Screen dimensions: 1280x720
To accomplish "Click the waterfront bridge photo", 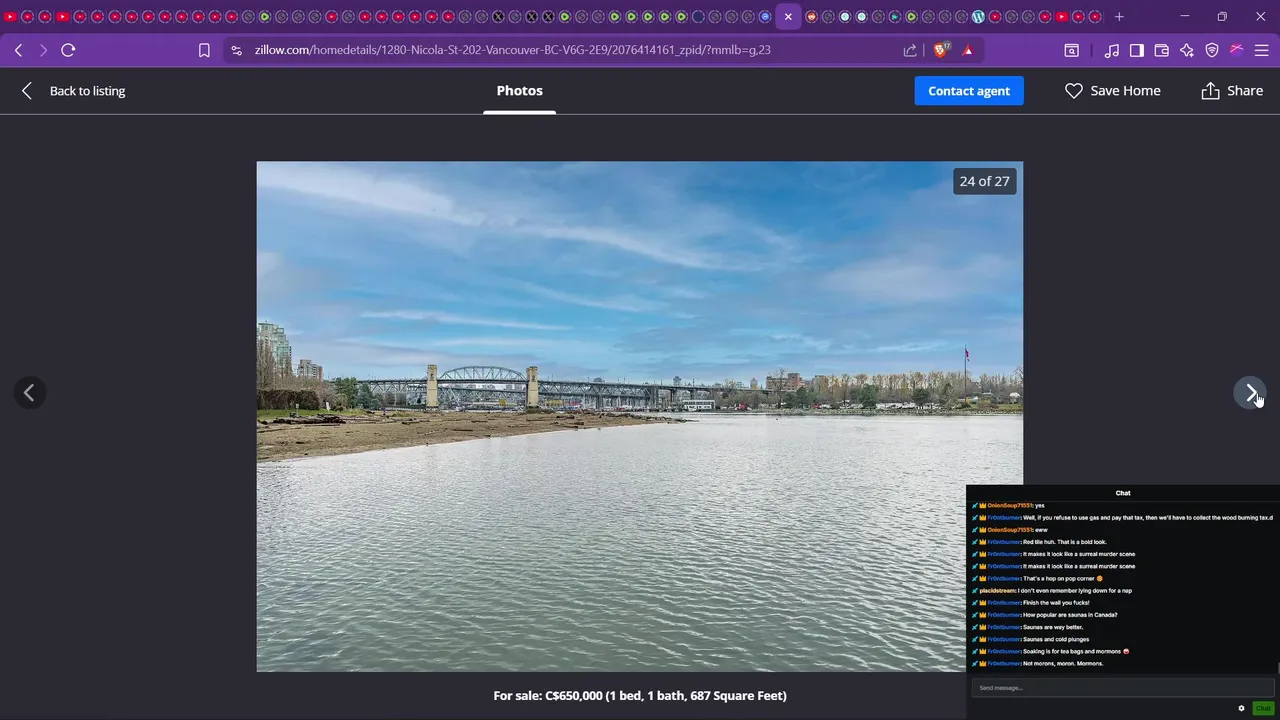I will (640, 417).
